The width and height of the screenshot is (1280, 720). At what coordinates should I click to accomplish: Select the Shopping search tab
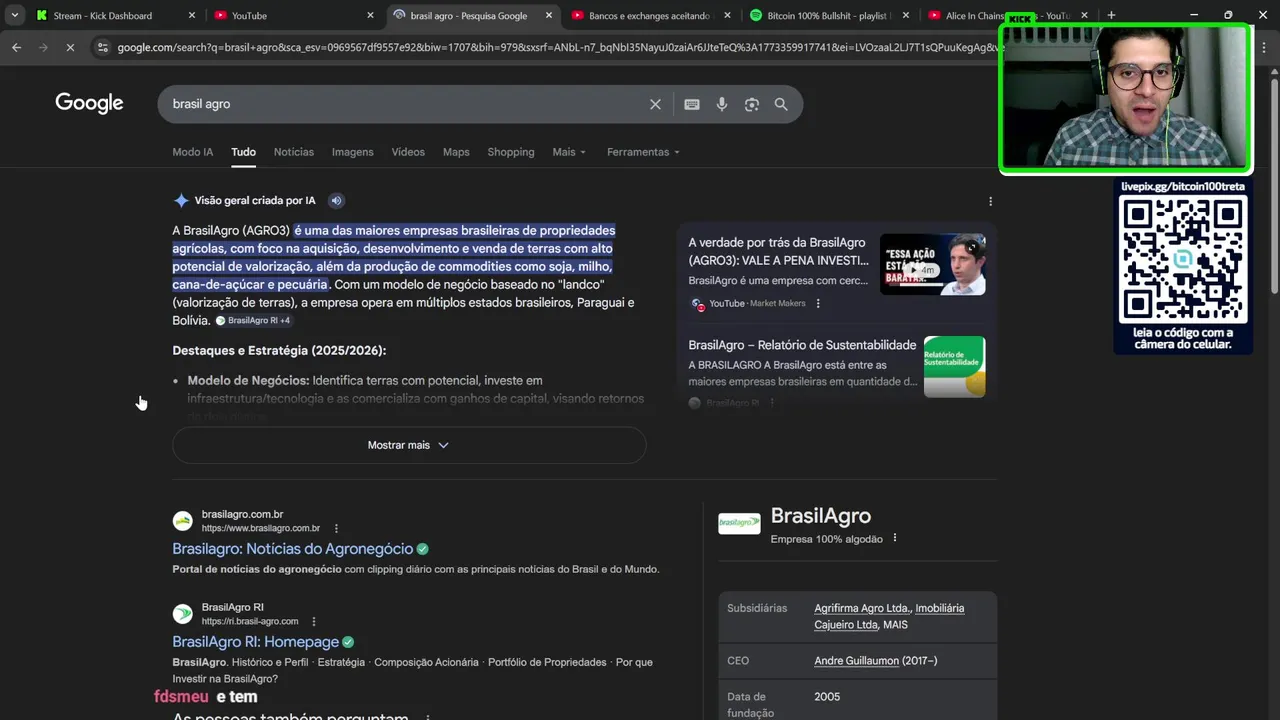pos(511,152)
